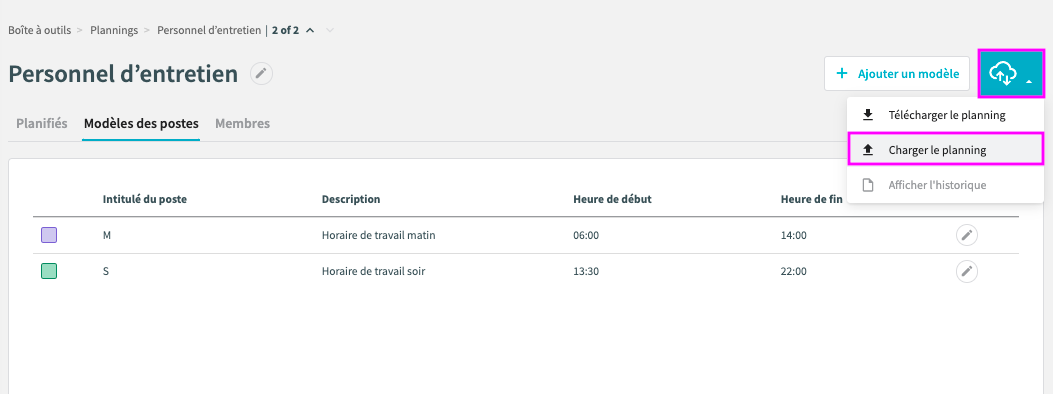Select Afficher l'historique menu option
Screen dimensions: 1053x394
coord(946,185)
